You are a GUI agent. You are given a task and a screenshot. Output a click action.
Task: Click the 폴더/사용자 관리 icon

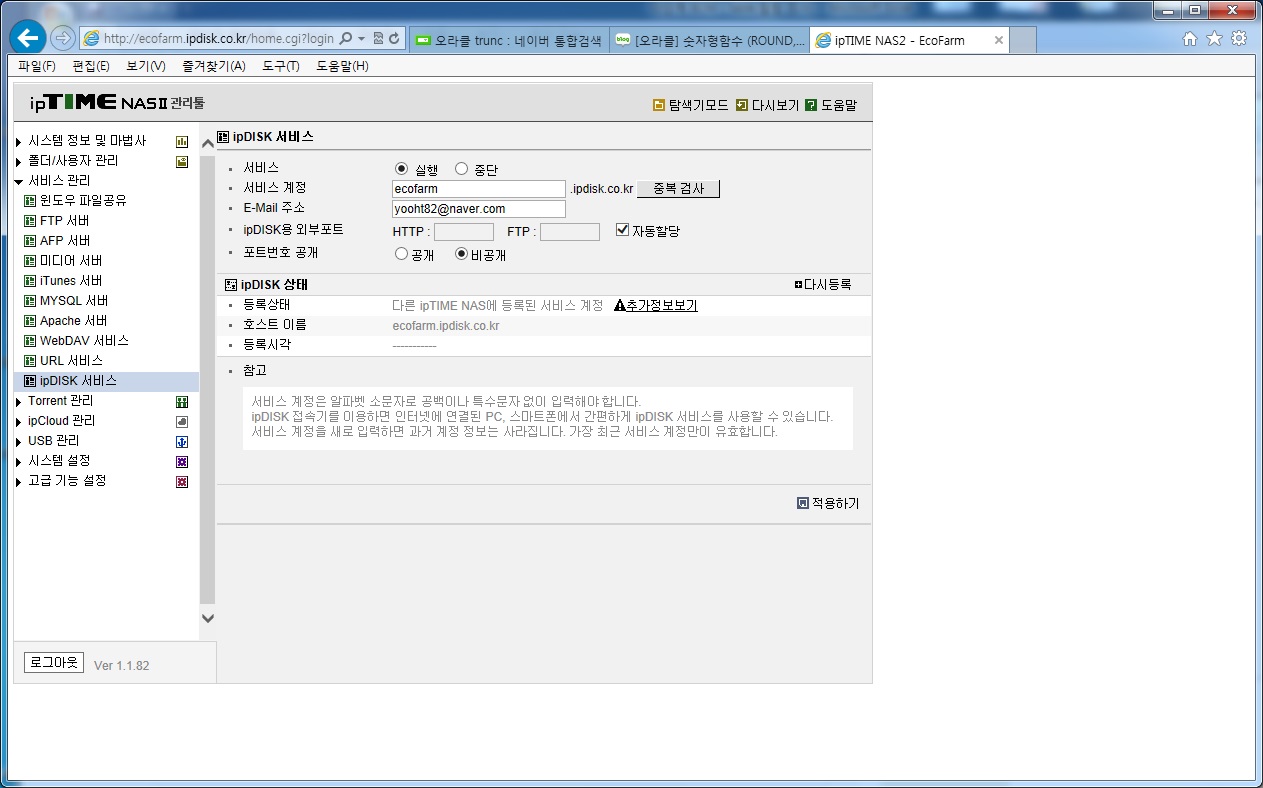pos(182,162)
